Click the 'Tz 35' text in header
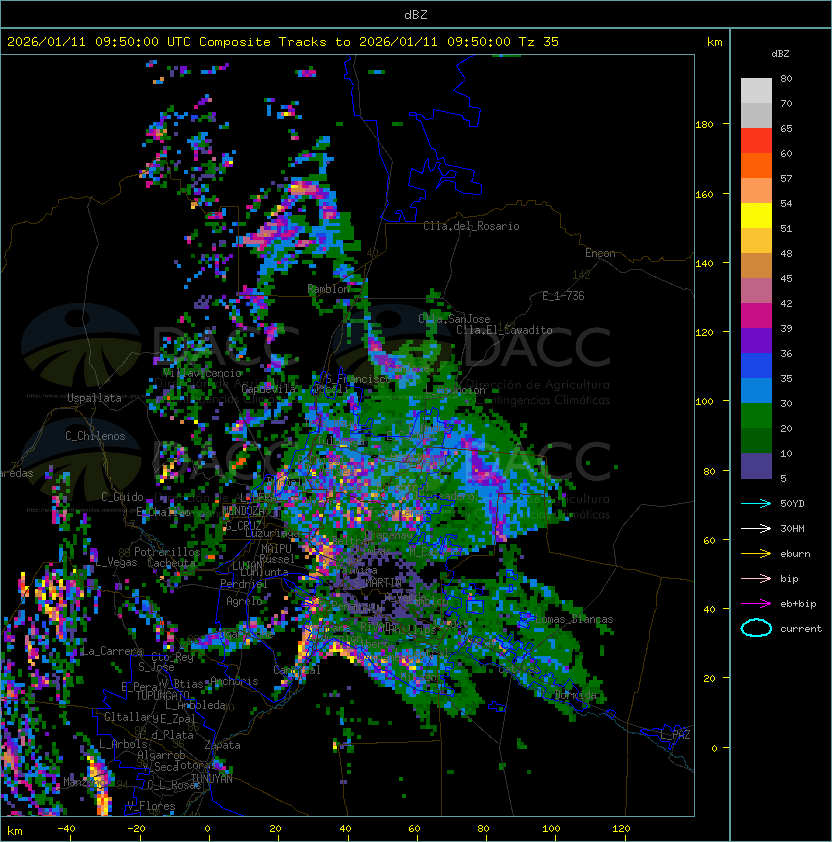The image size is (832, 842). tap(539, 42)
